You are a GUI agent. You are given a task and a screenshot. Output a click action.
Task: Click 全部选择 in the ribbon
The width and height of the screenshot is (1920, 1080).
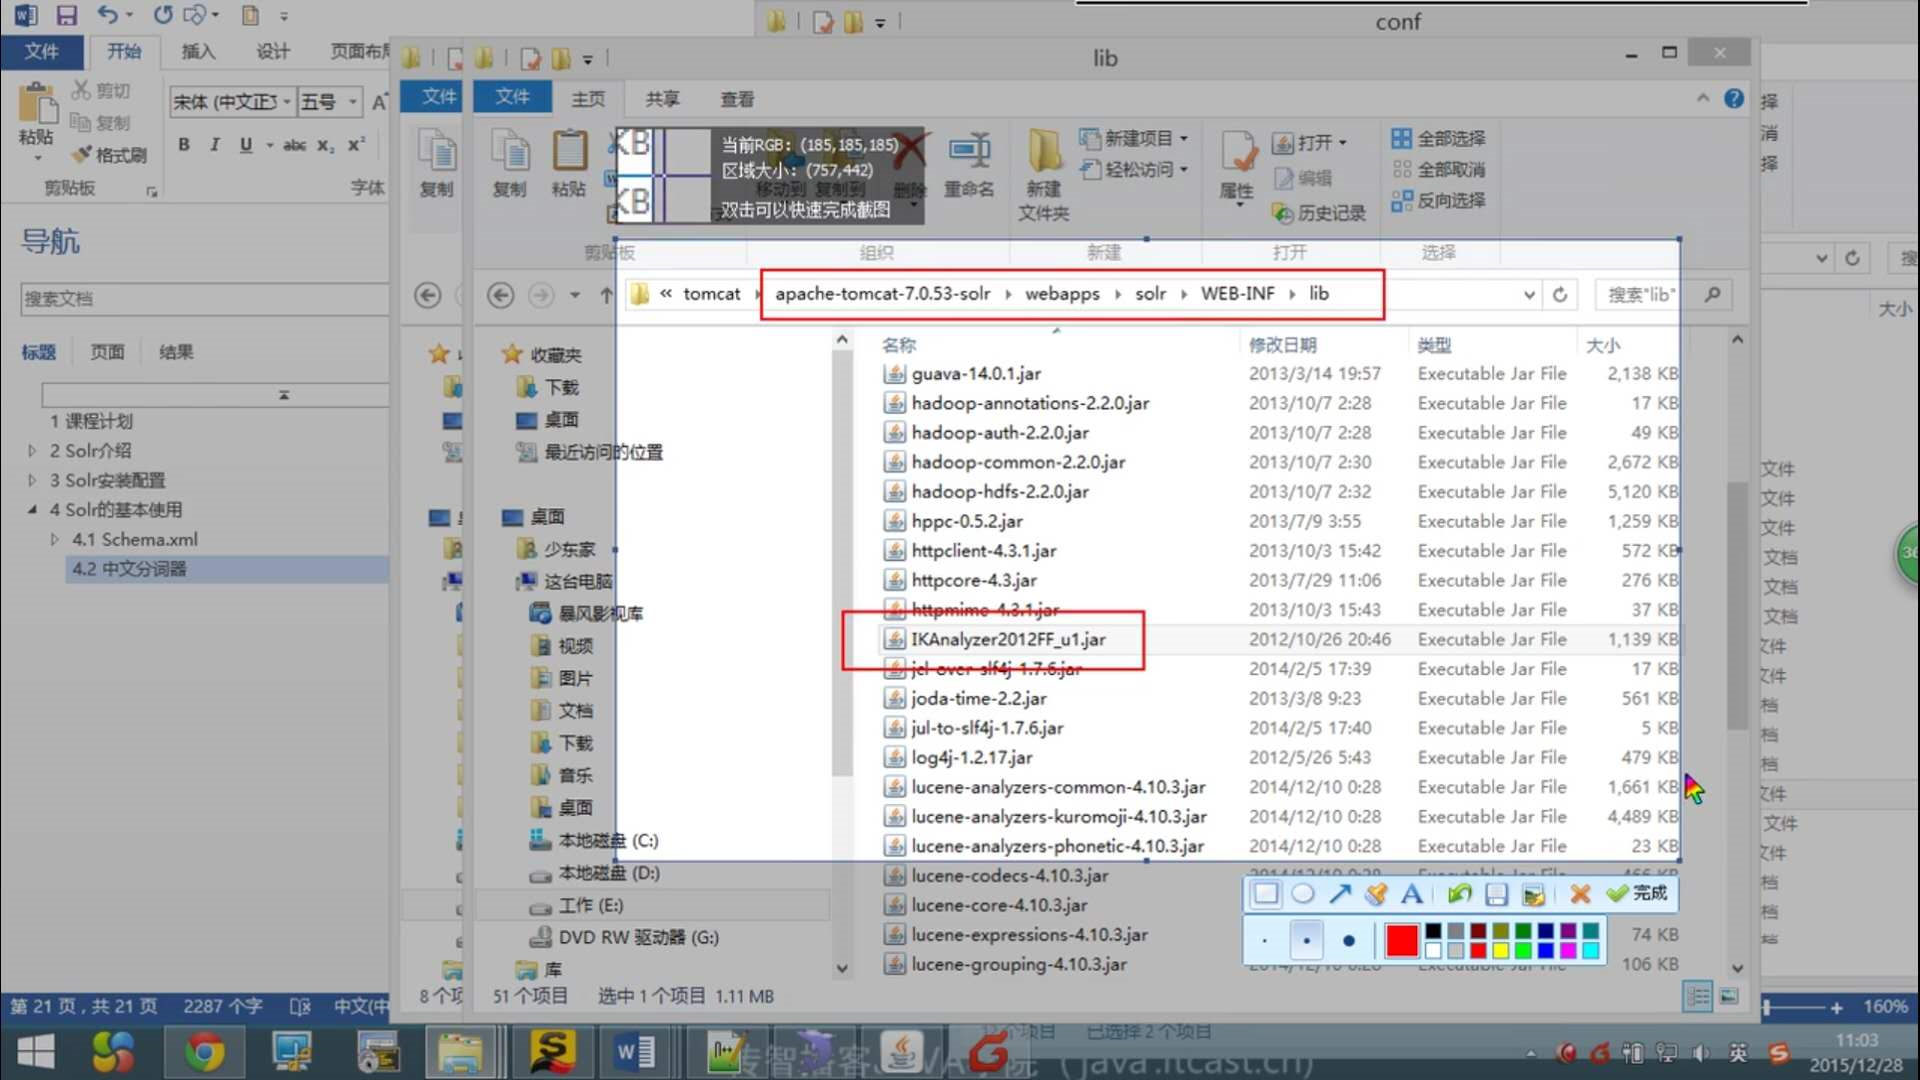tap(1438, 138)
